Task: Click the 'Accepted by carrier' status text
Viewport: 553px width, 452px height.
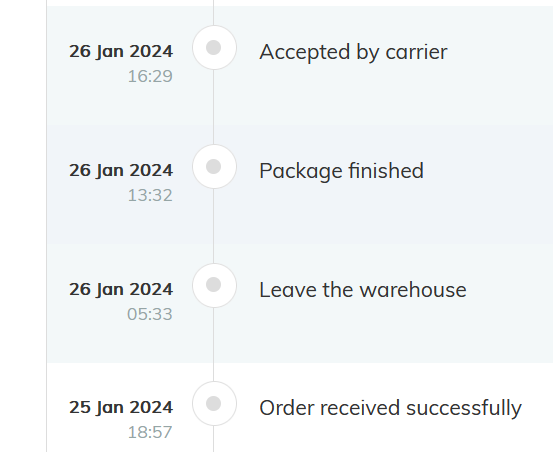Action: (x=353, y=52)
